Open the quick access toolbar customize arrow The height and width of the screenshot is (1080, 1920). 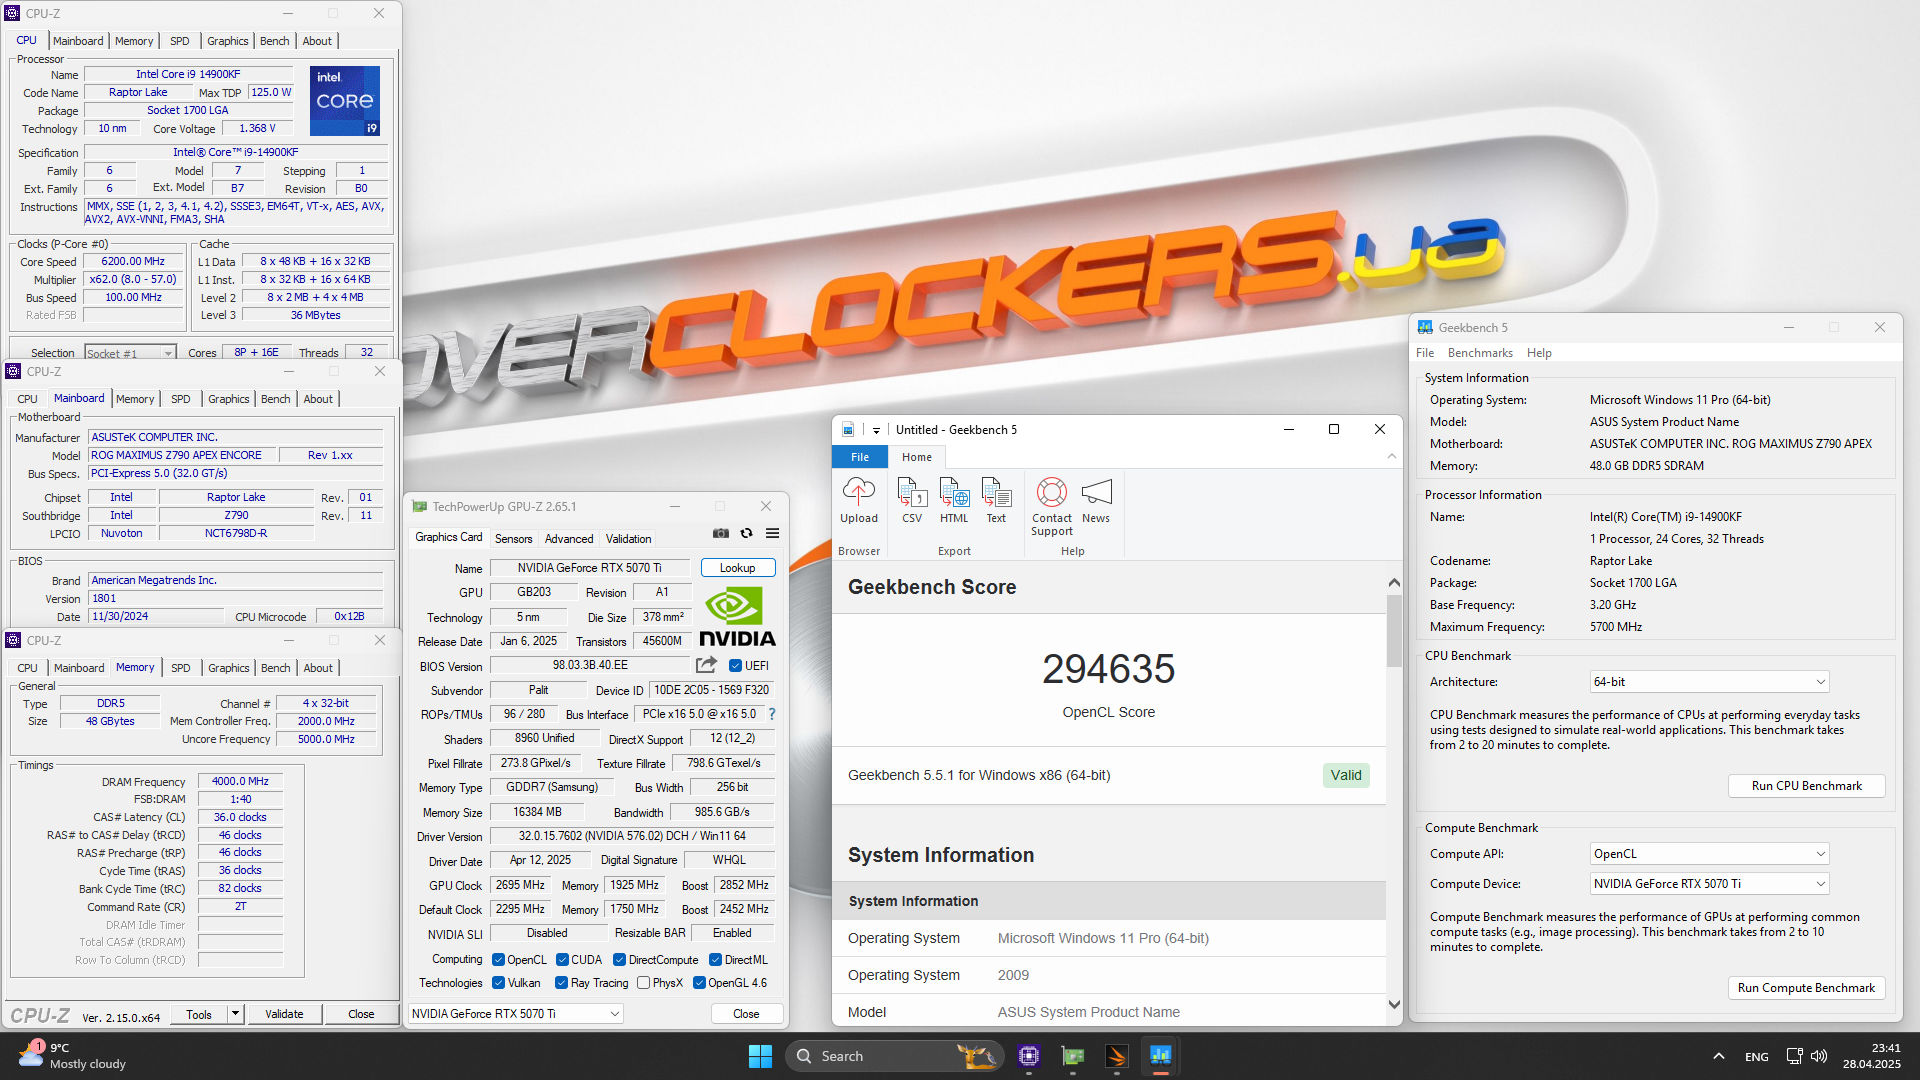point(876,430)
